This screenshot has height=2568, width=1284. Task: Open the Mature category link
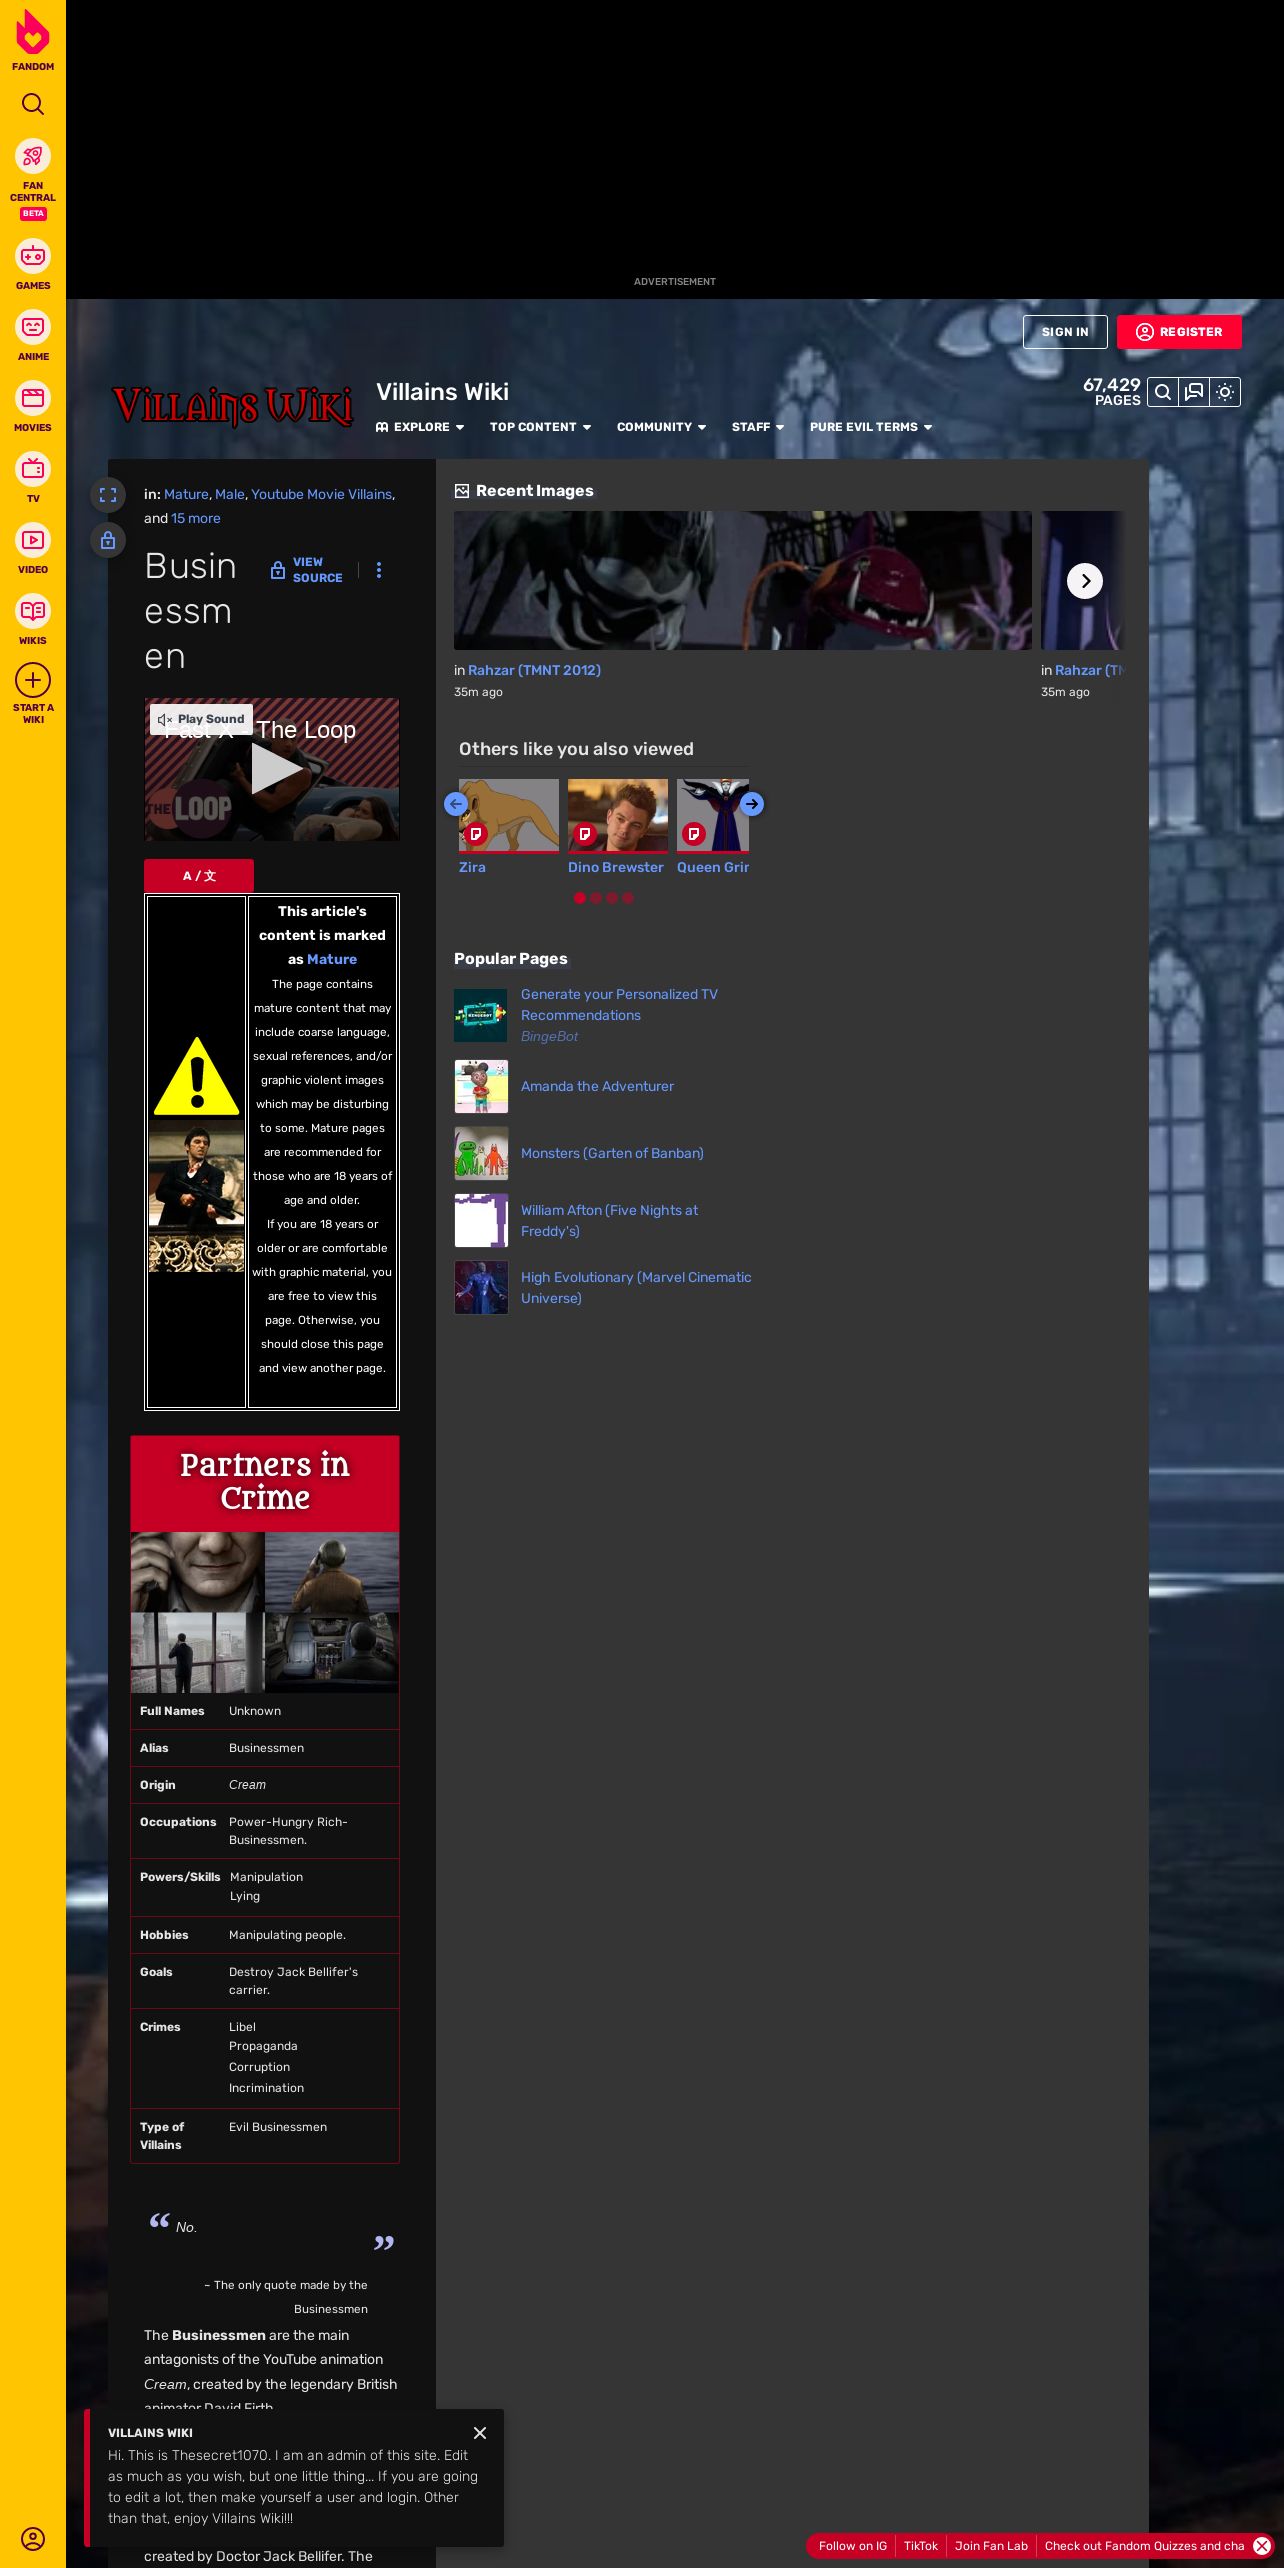coord(186,494)
